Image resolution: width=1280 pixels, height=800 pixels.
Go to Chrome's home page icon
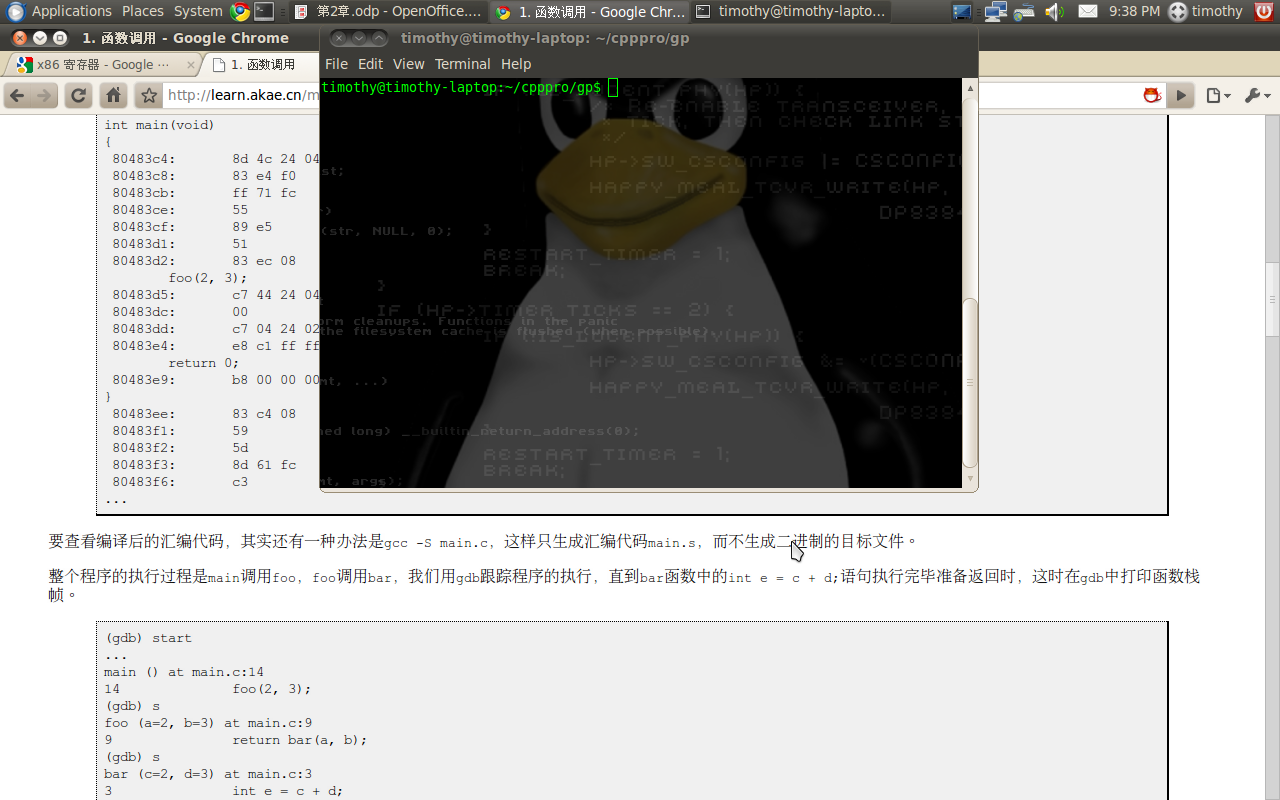(114, 96)
